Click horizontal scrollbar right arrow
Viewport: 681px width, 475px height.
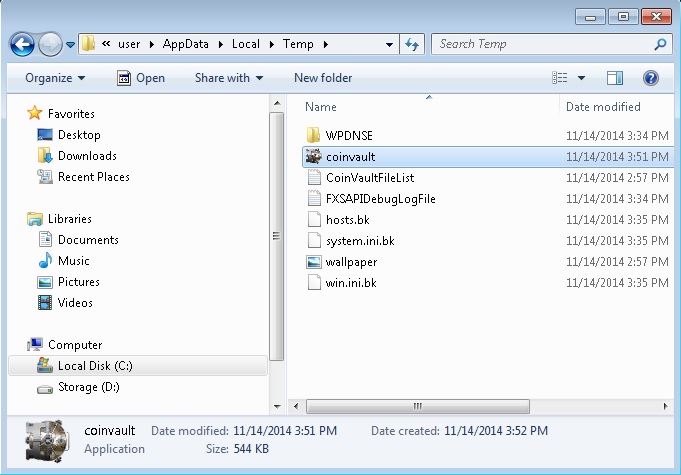665,407
